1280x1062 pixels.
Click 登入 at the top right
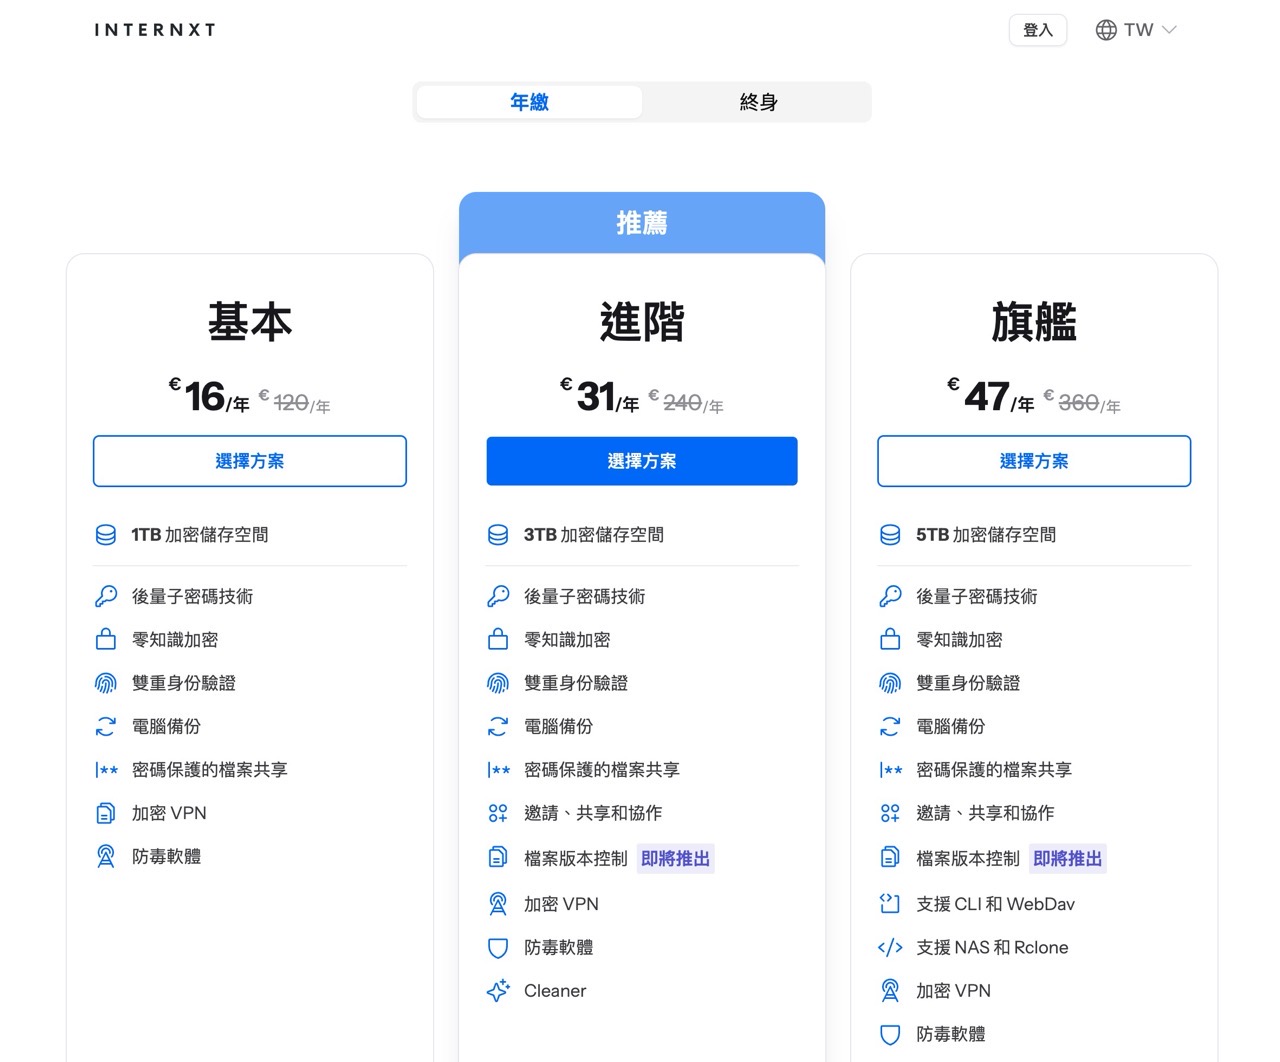1037,29
